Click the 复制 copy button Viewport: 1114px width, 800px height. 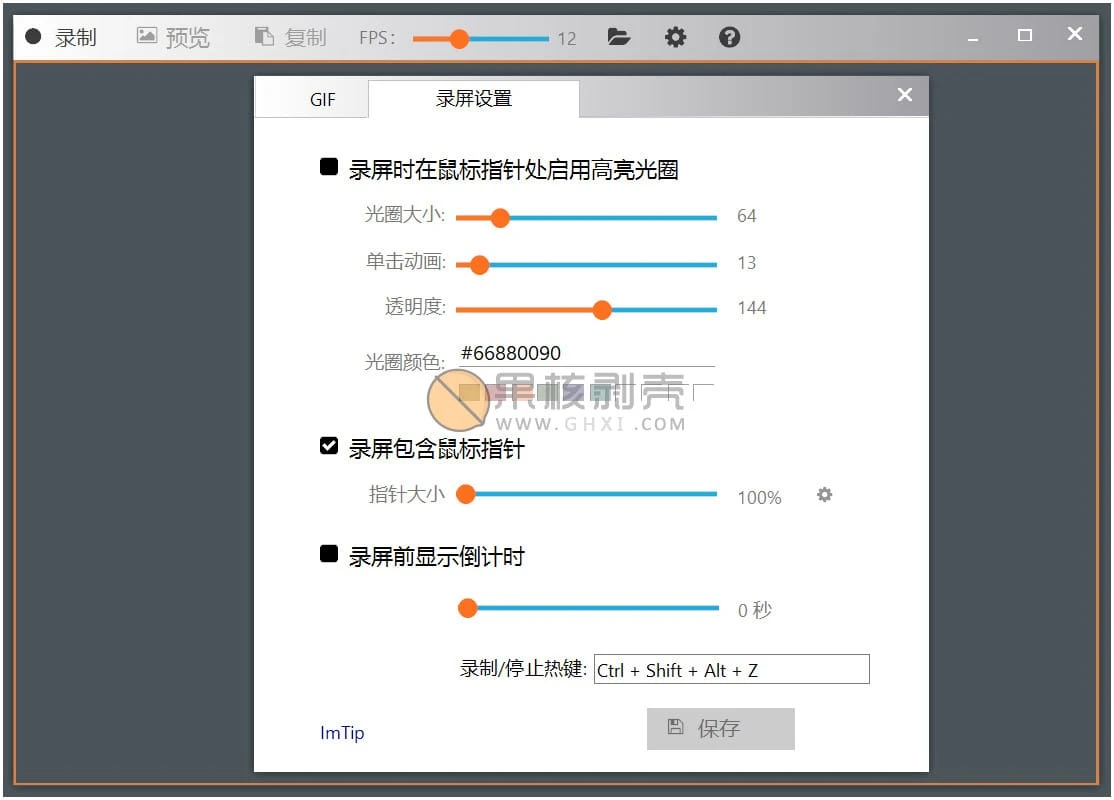tap(290, 38)
